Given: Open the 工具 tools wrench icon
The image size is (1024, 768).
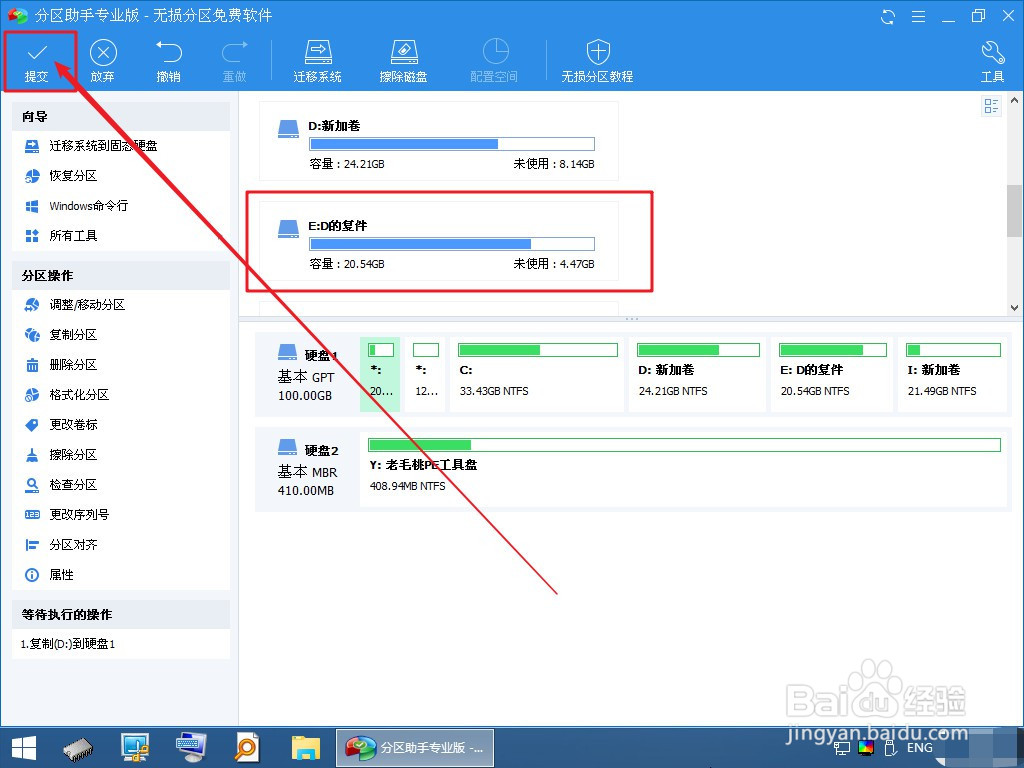Looking at the screenshot, I should [992, 52].
